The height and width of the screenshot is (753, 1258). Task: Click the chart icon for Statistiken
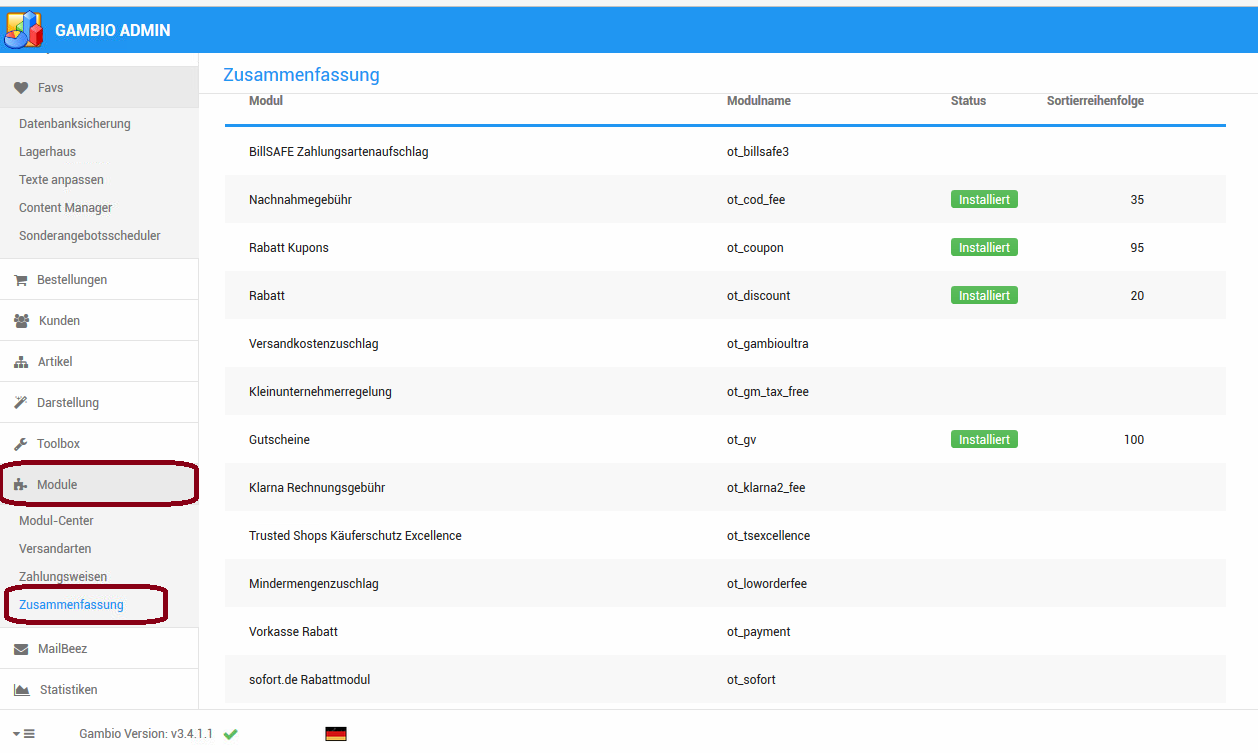(21, 690)
